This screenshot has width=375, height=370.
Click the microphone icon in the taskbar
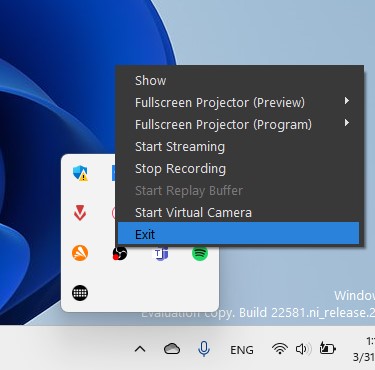[204, 349]
